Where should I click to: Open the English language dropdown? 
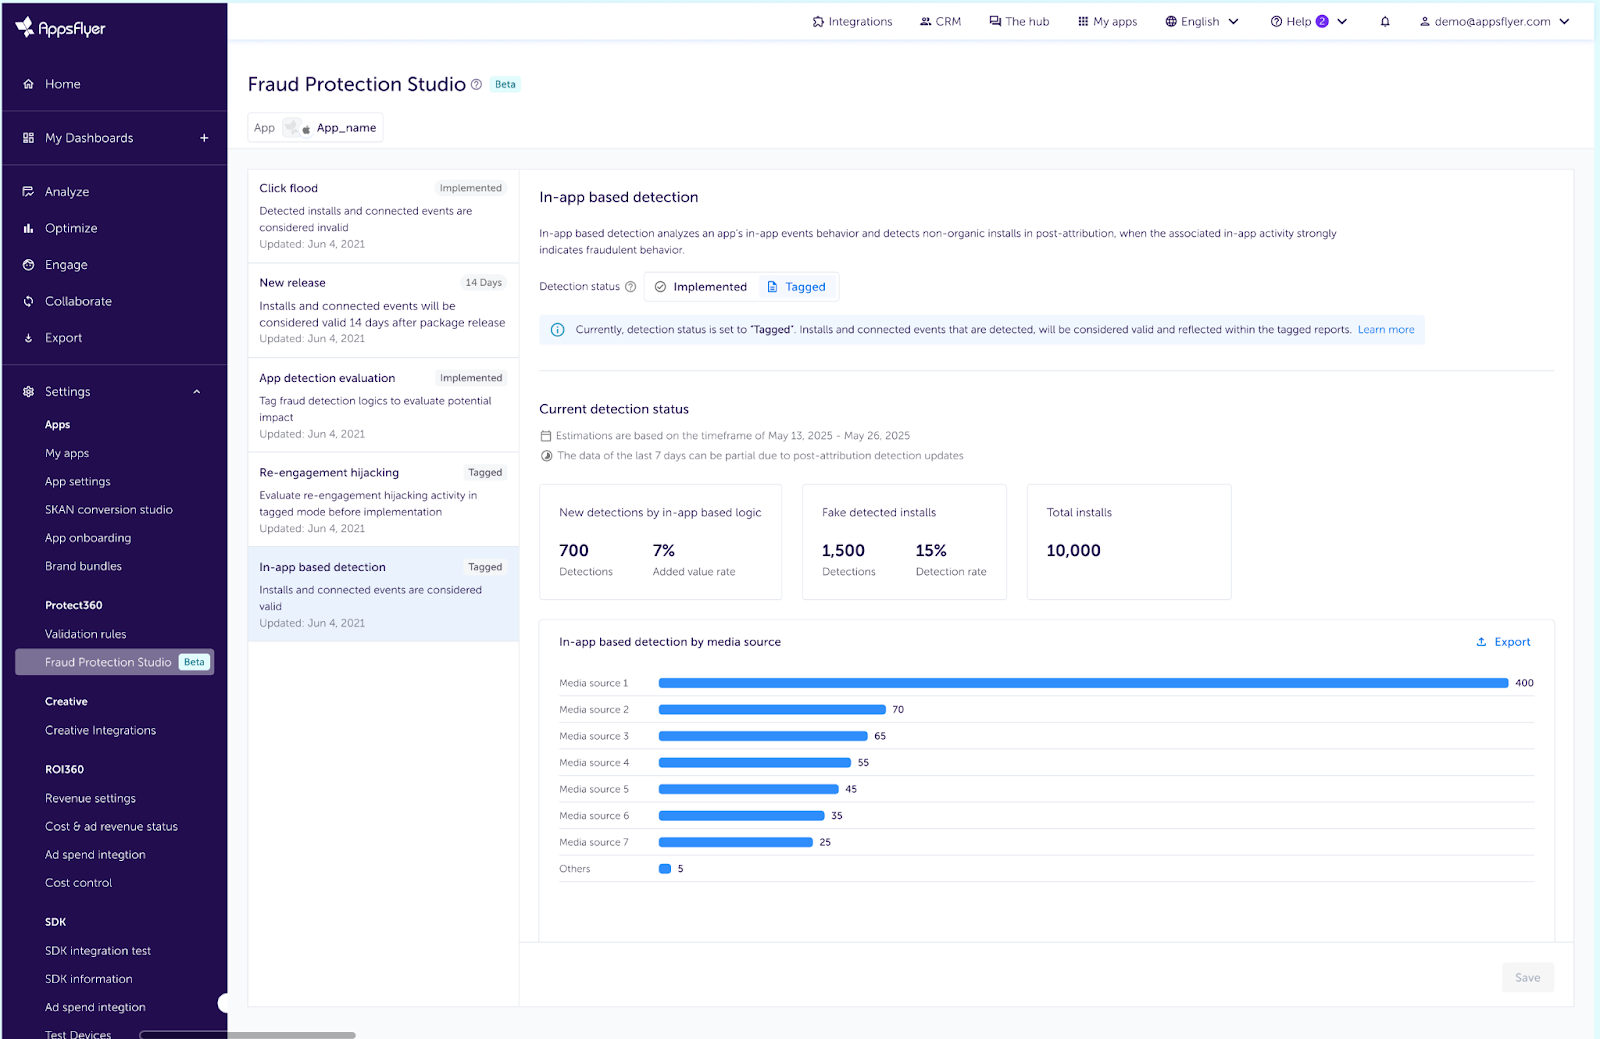click(1202, 21)
